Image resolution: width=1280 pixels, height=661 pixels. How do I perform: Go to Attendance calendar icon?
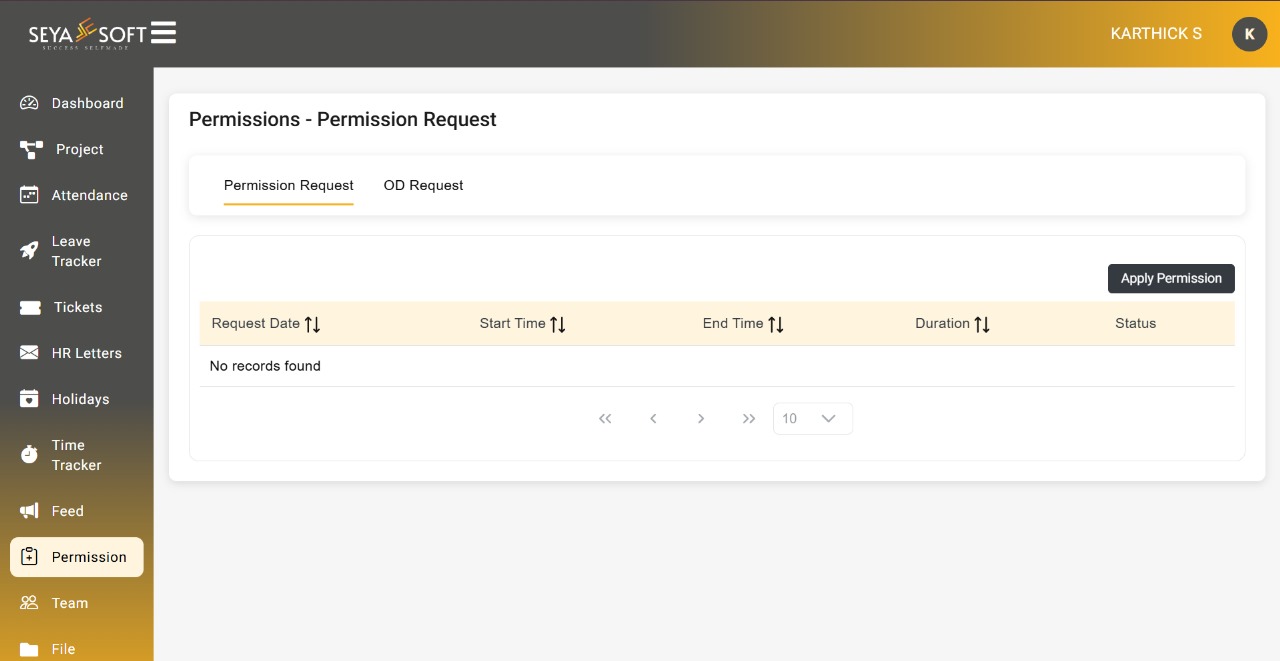click(29, 195)
